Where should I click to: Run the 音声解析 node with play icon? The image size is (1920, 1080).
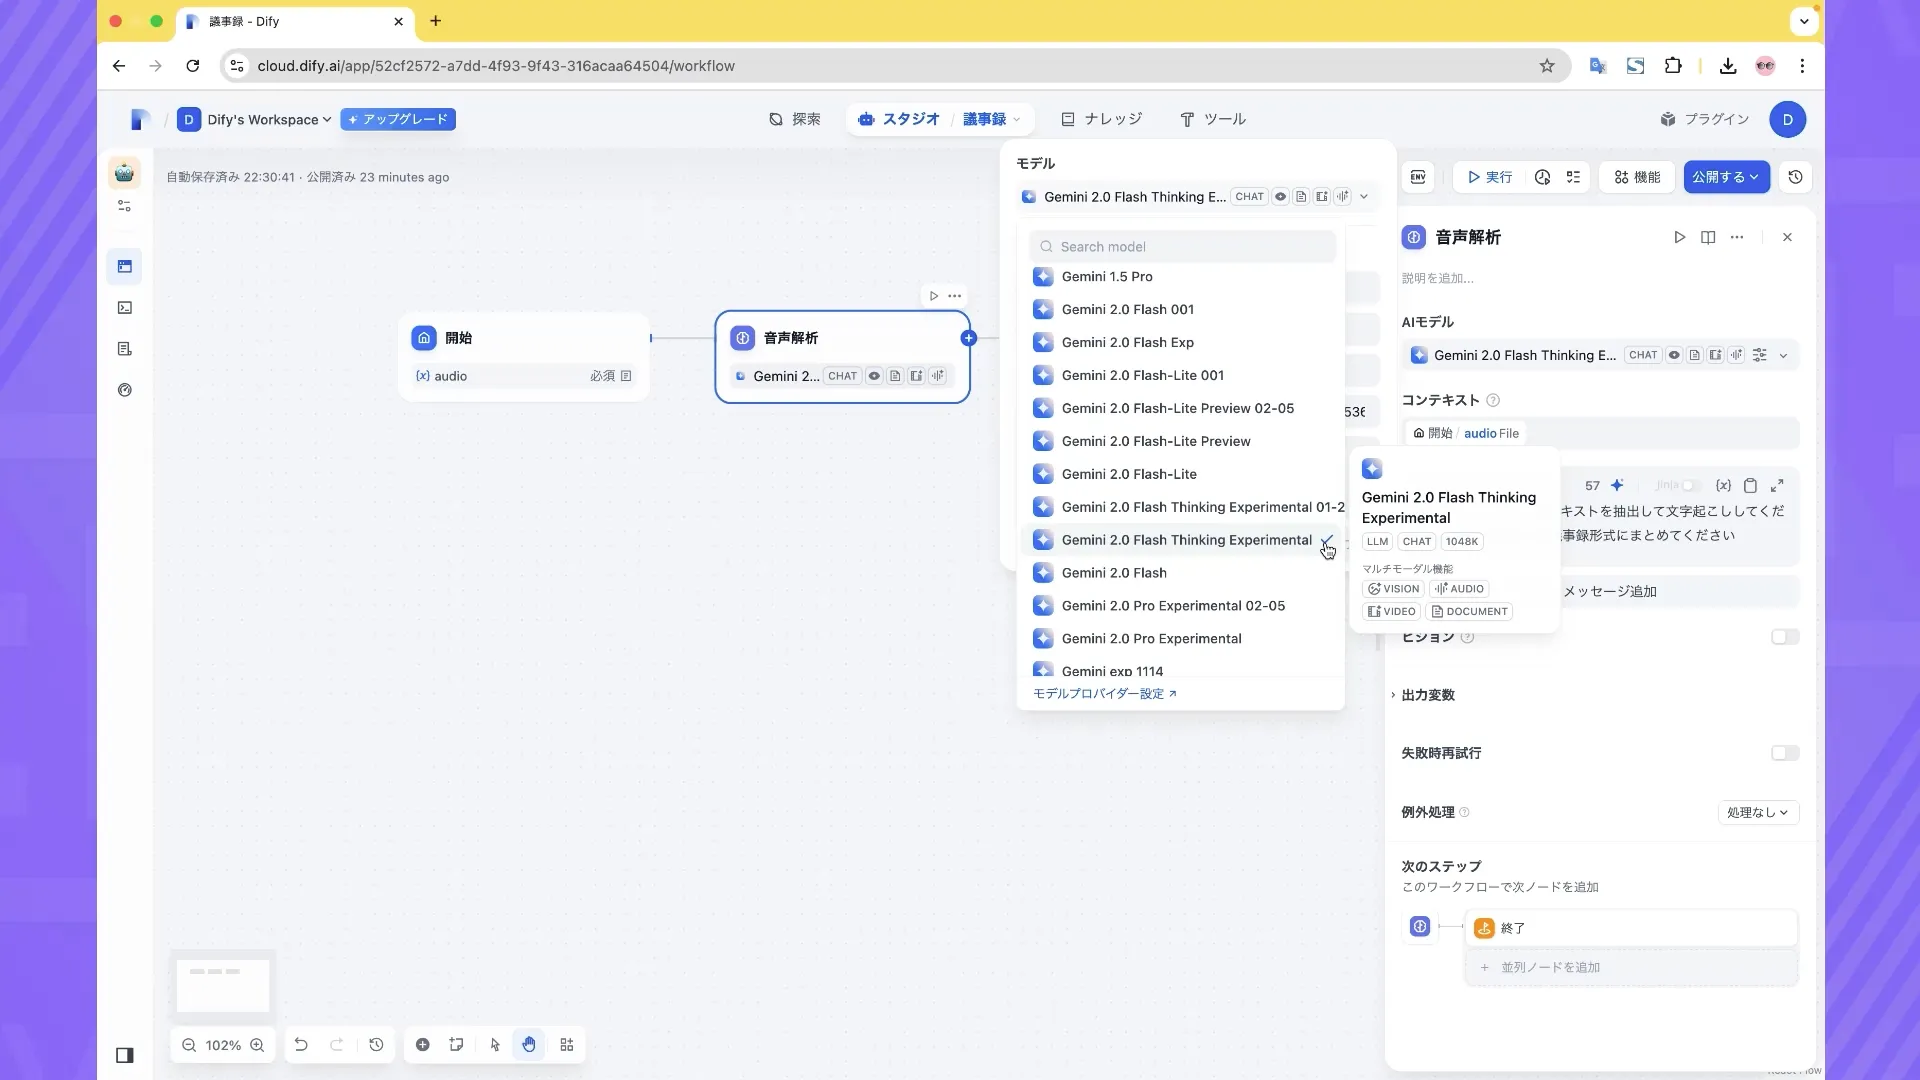(x=1679, y=237)
